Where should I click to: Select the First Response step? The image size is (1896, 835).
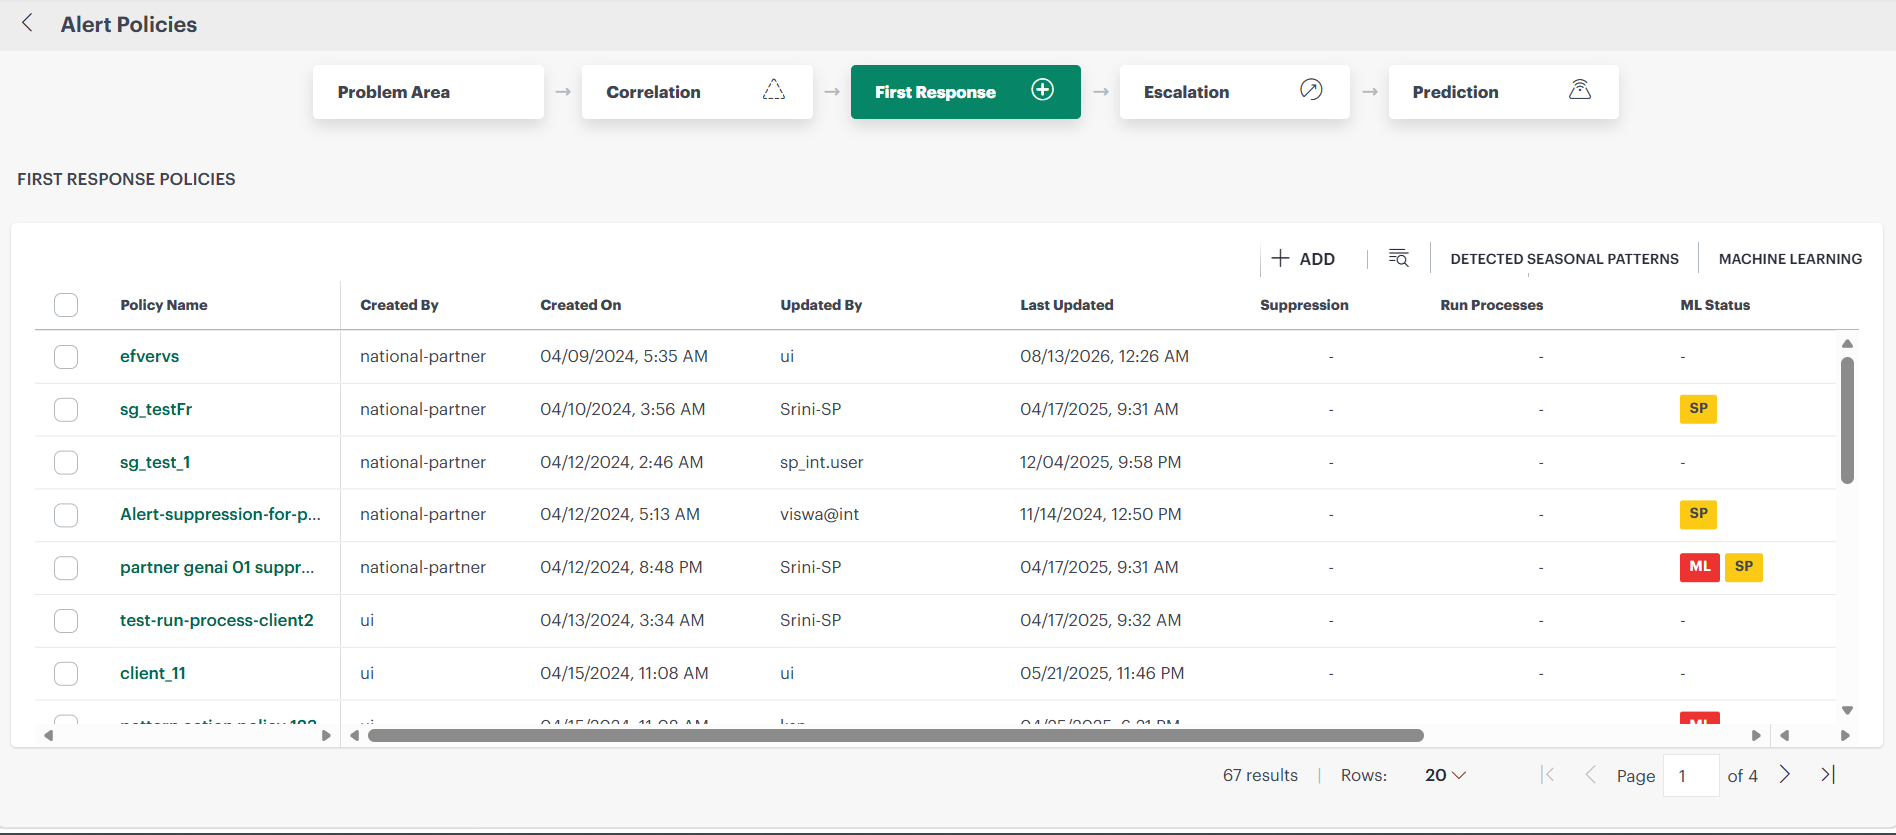(966, 92)
